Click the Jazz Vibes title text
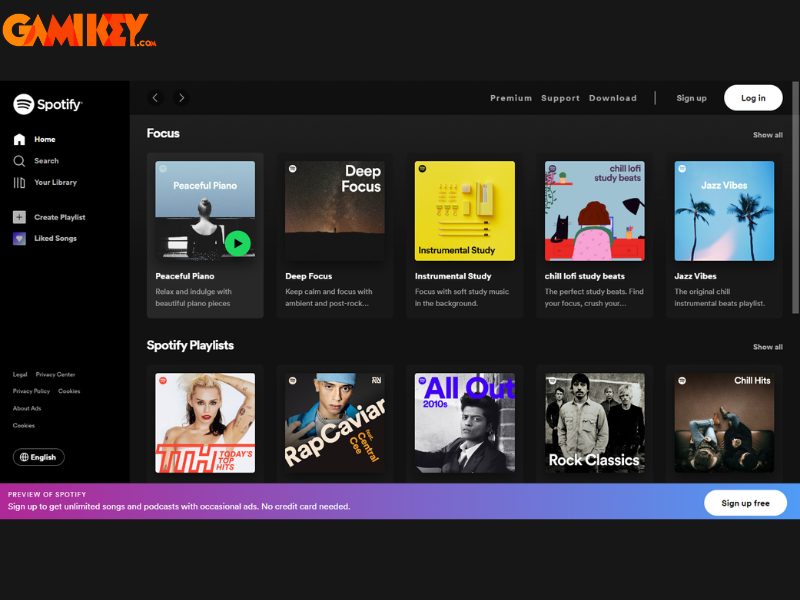Screen dimensions: 800x600 click(x=695, y=276)
